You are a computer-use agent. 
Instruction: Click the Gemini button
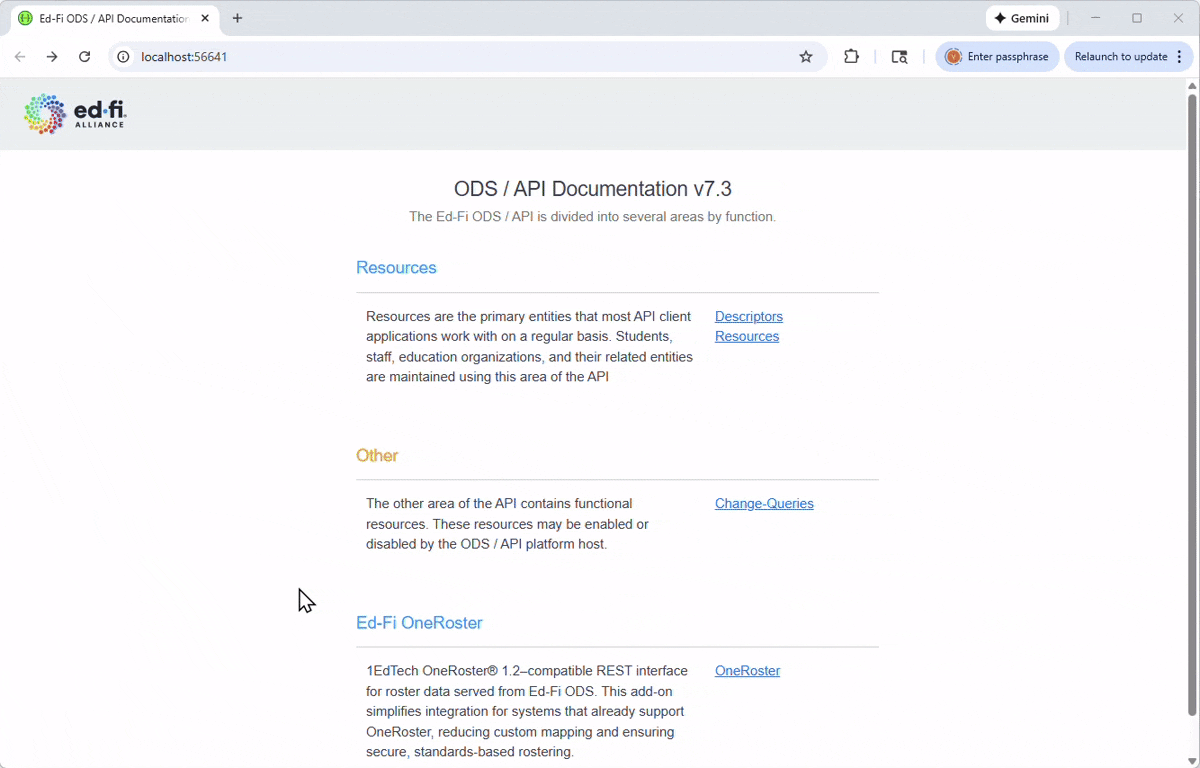click(x=1022, y=18)
